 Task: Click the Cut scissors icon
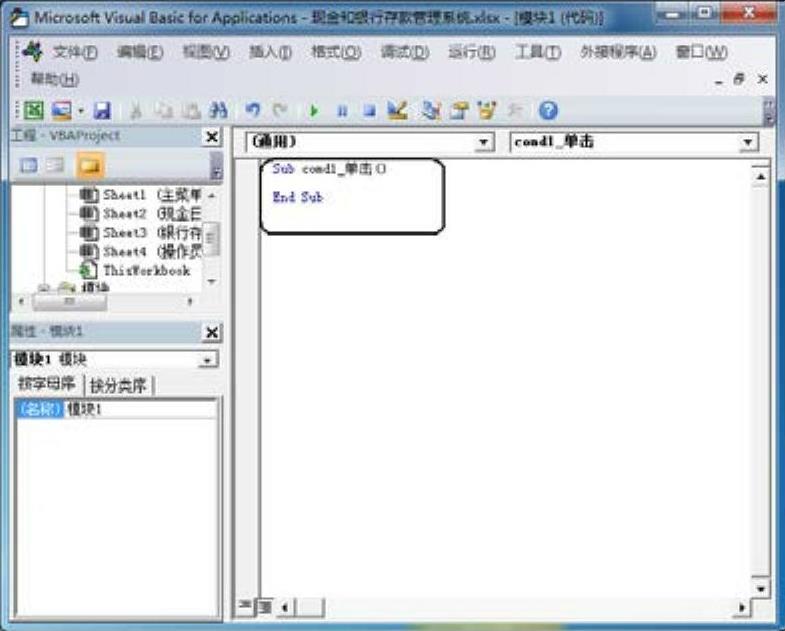click(x=135, y=110)
